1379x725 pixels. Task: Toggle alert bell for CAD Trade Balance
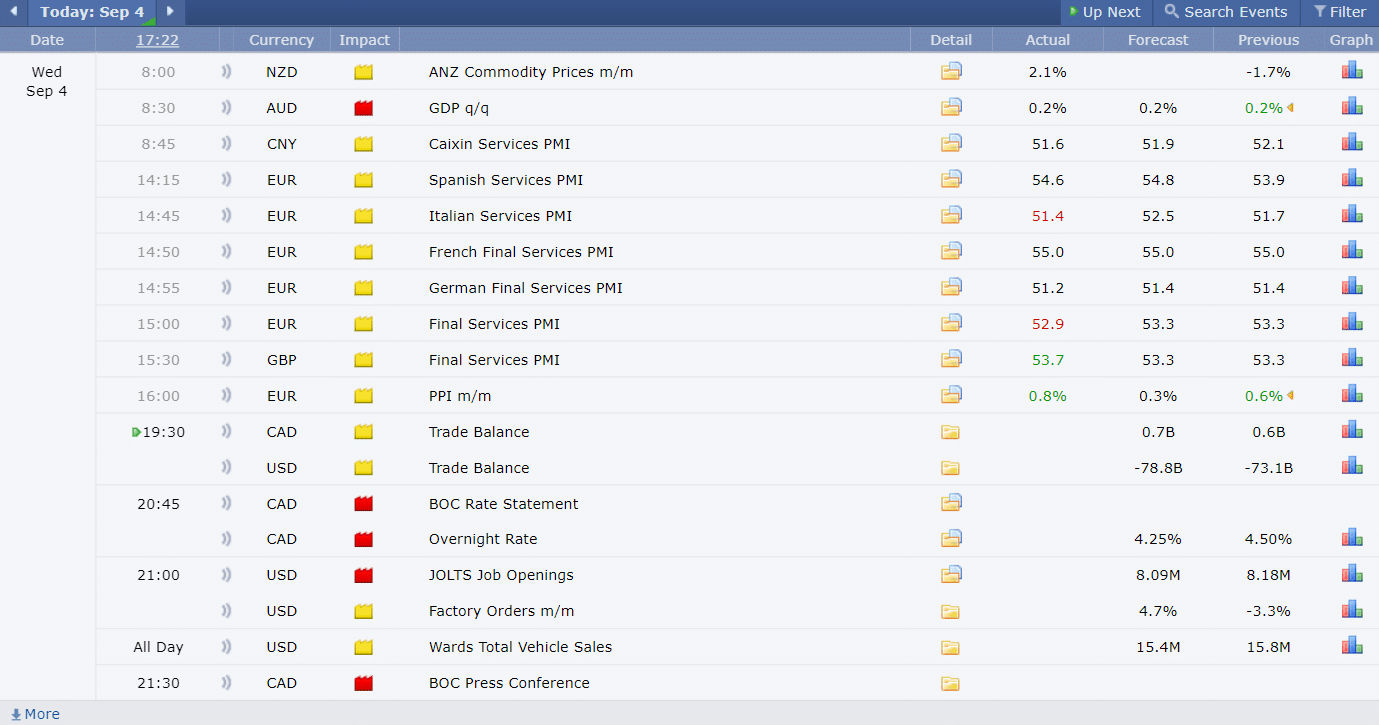pyautogui.click(x=226, y=432)
